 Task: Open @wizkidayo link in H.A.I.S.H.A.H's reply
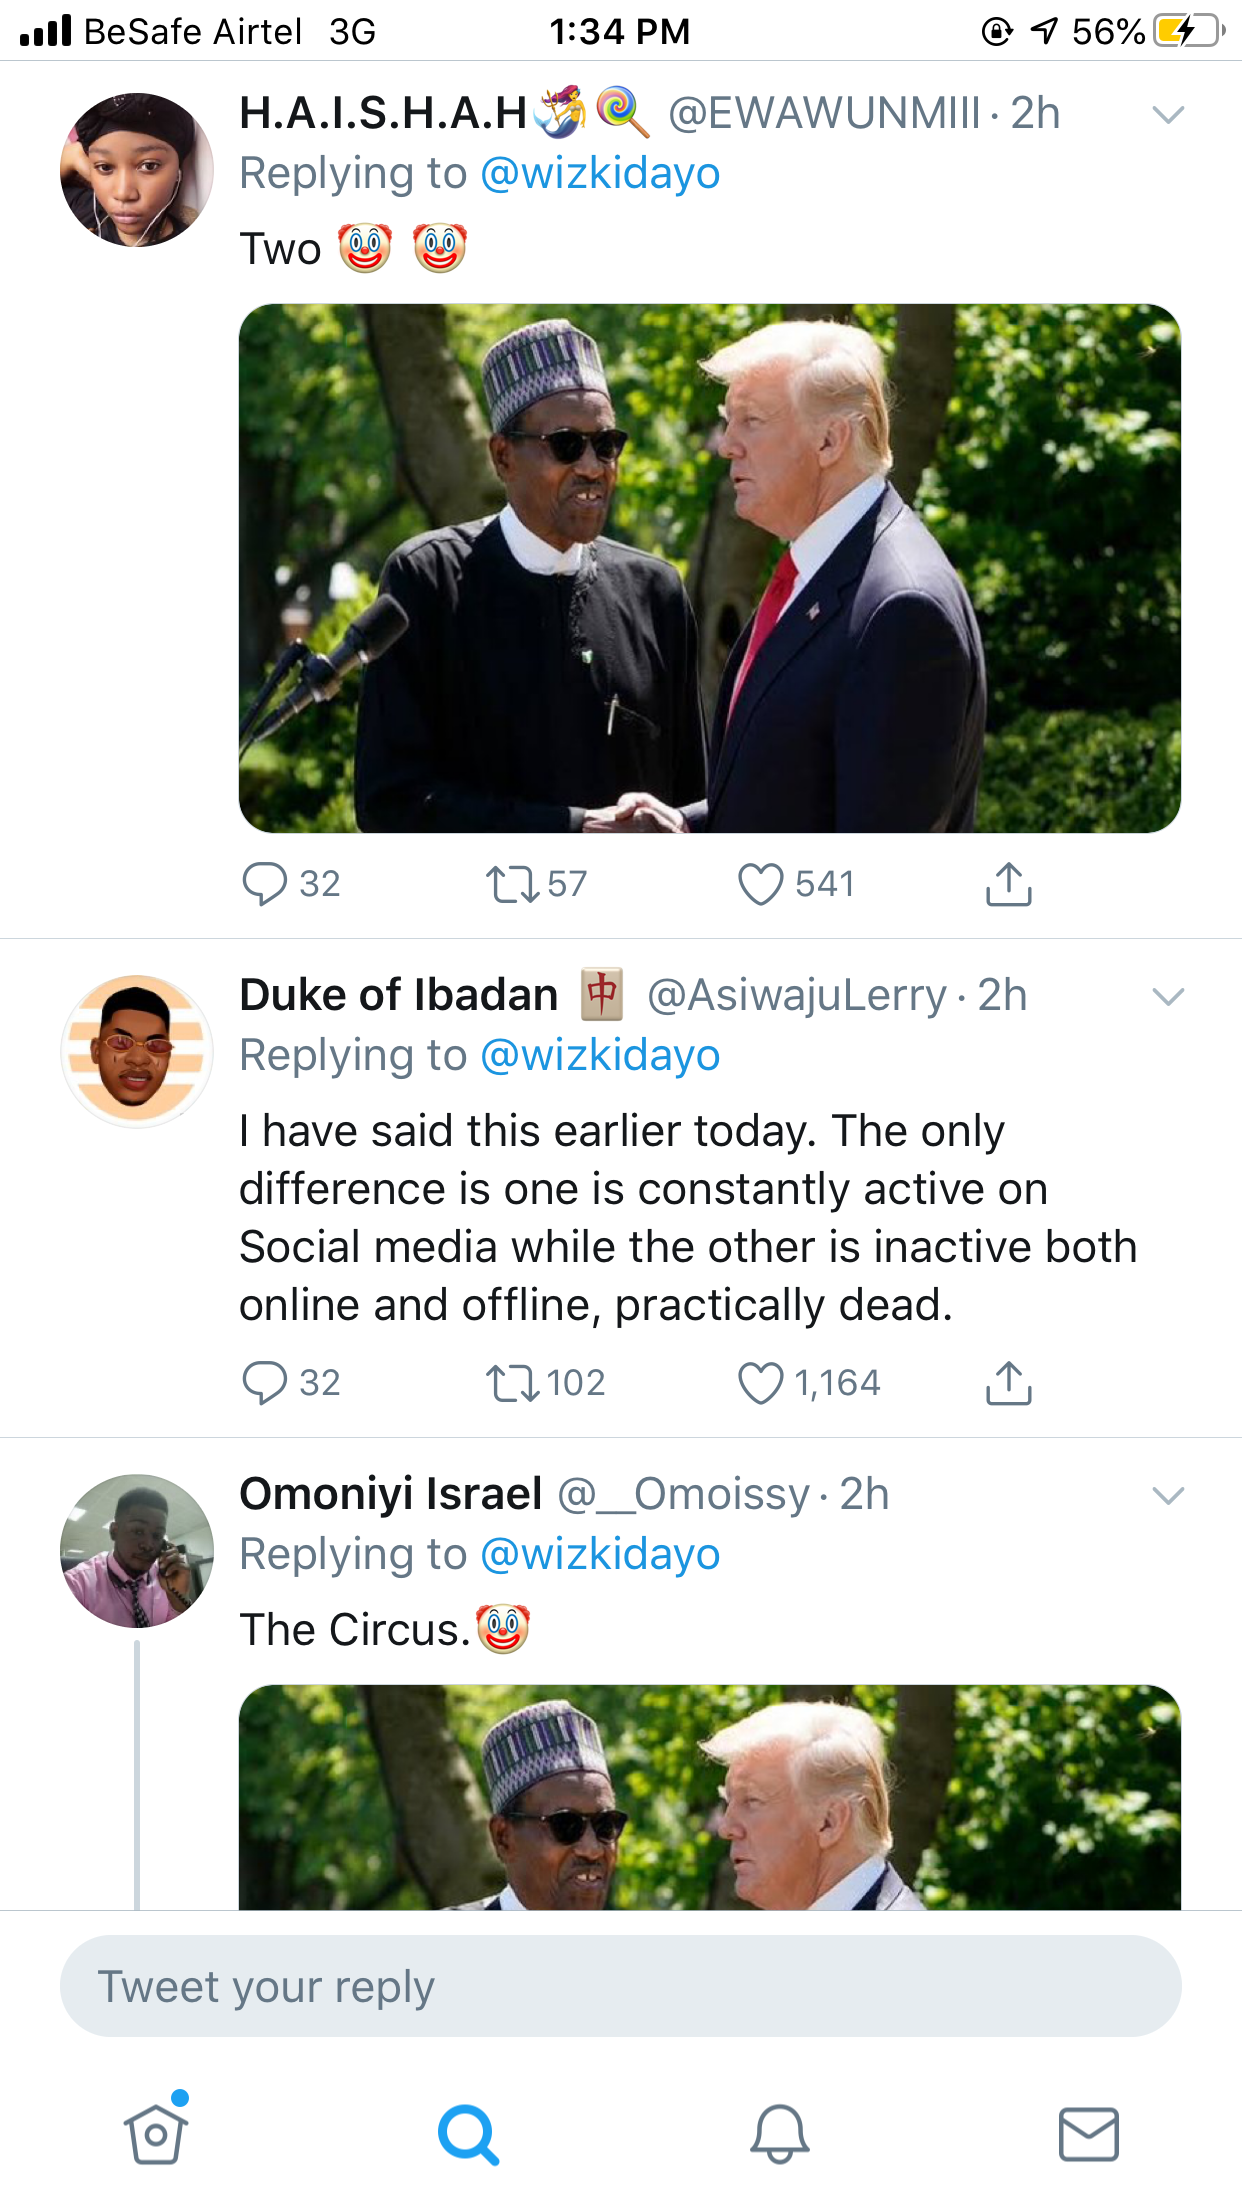pyautogui.click(x=600, y=174)
